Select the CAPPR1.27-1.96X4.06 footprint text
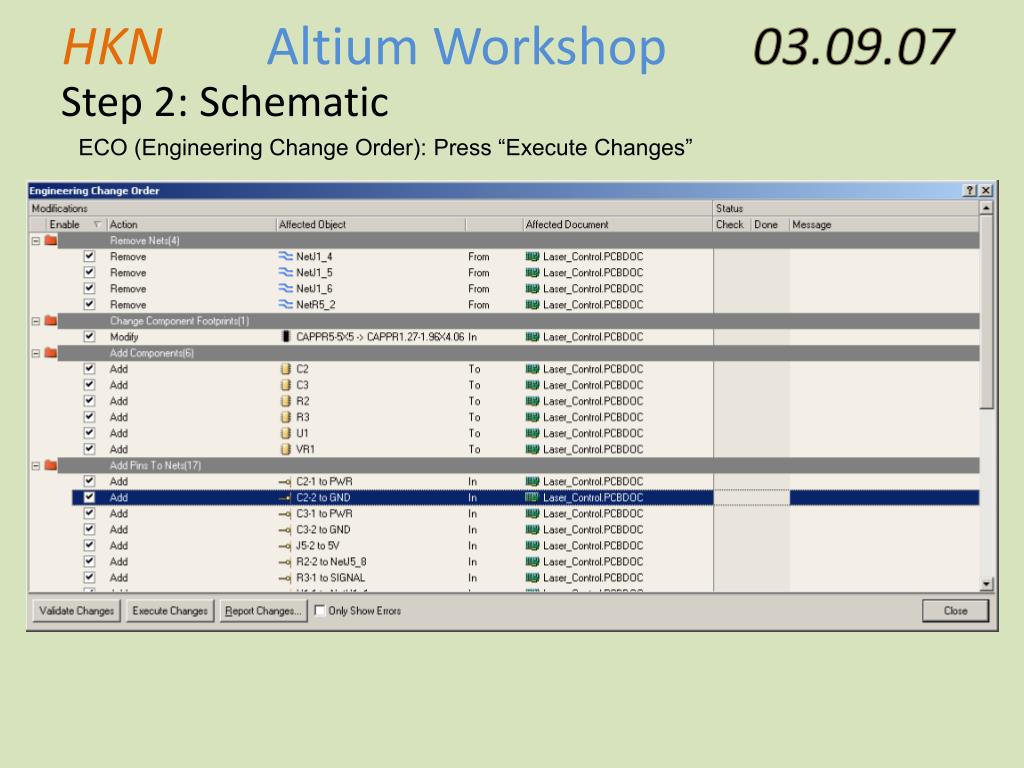 click(415, 336)
